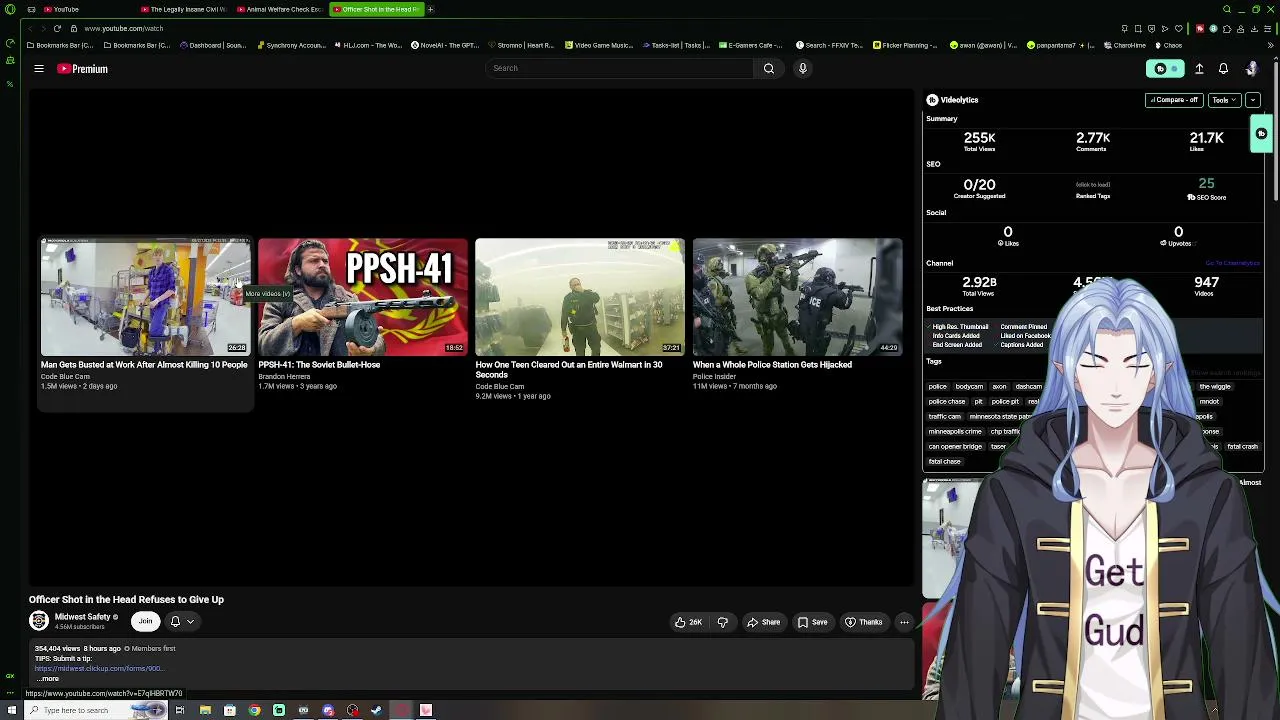Click the 'can opener bridge' tag
Image resolution: width=1280 pixels, height=720 pixels.
(x=955, y=446)
